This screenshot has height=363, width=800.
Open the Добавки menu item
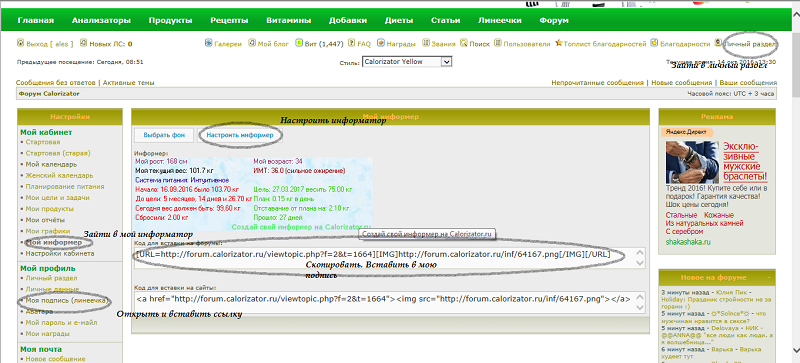[348, 21]
